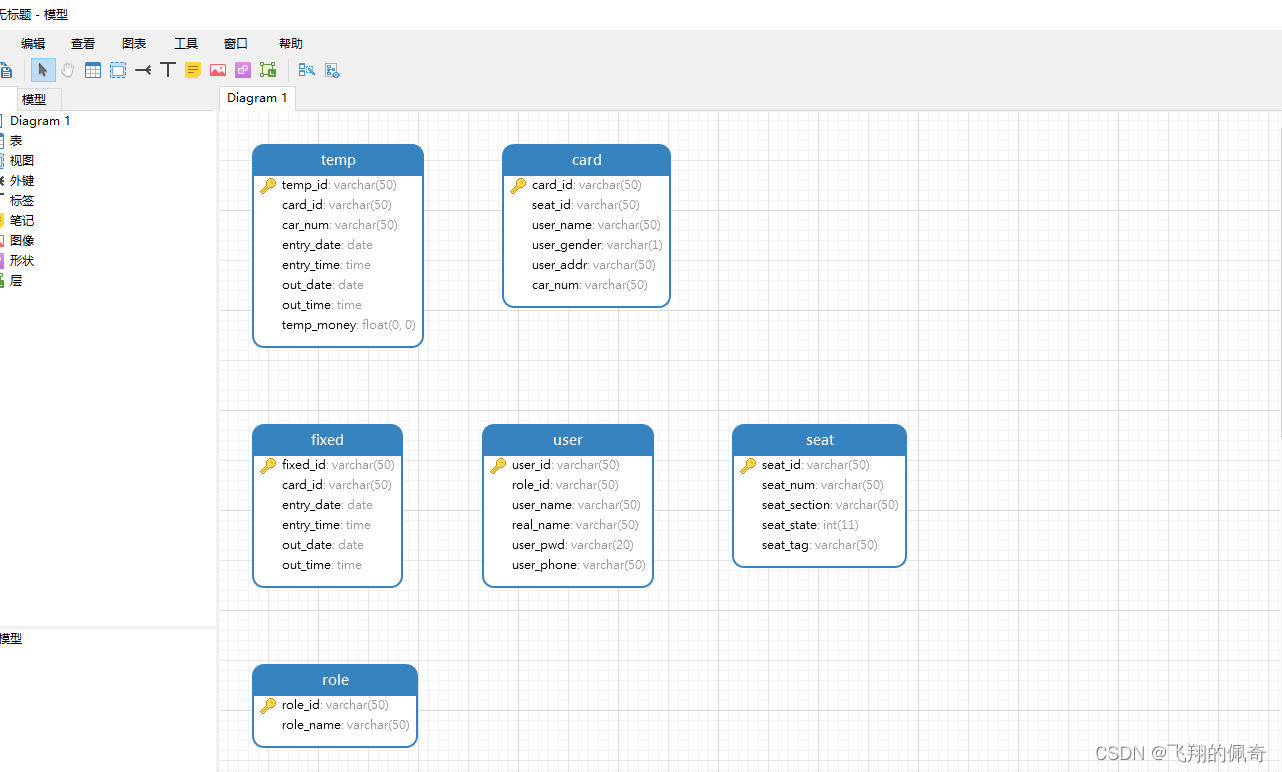Choose the new view tool
The image size is (1282, 772).
(x=118, y=70)
